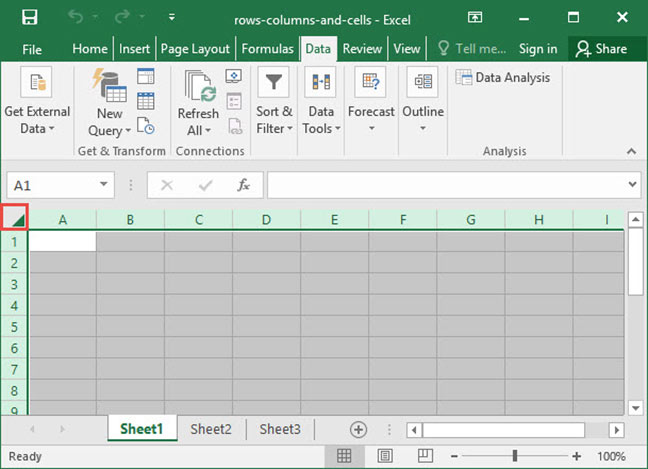Click the Undo arrow icon

coord(76,17)
